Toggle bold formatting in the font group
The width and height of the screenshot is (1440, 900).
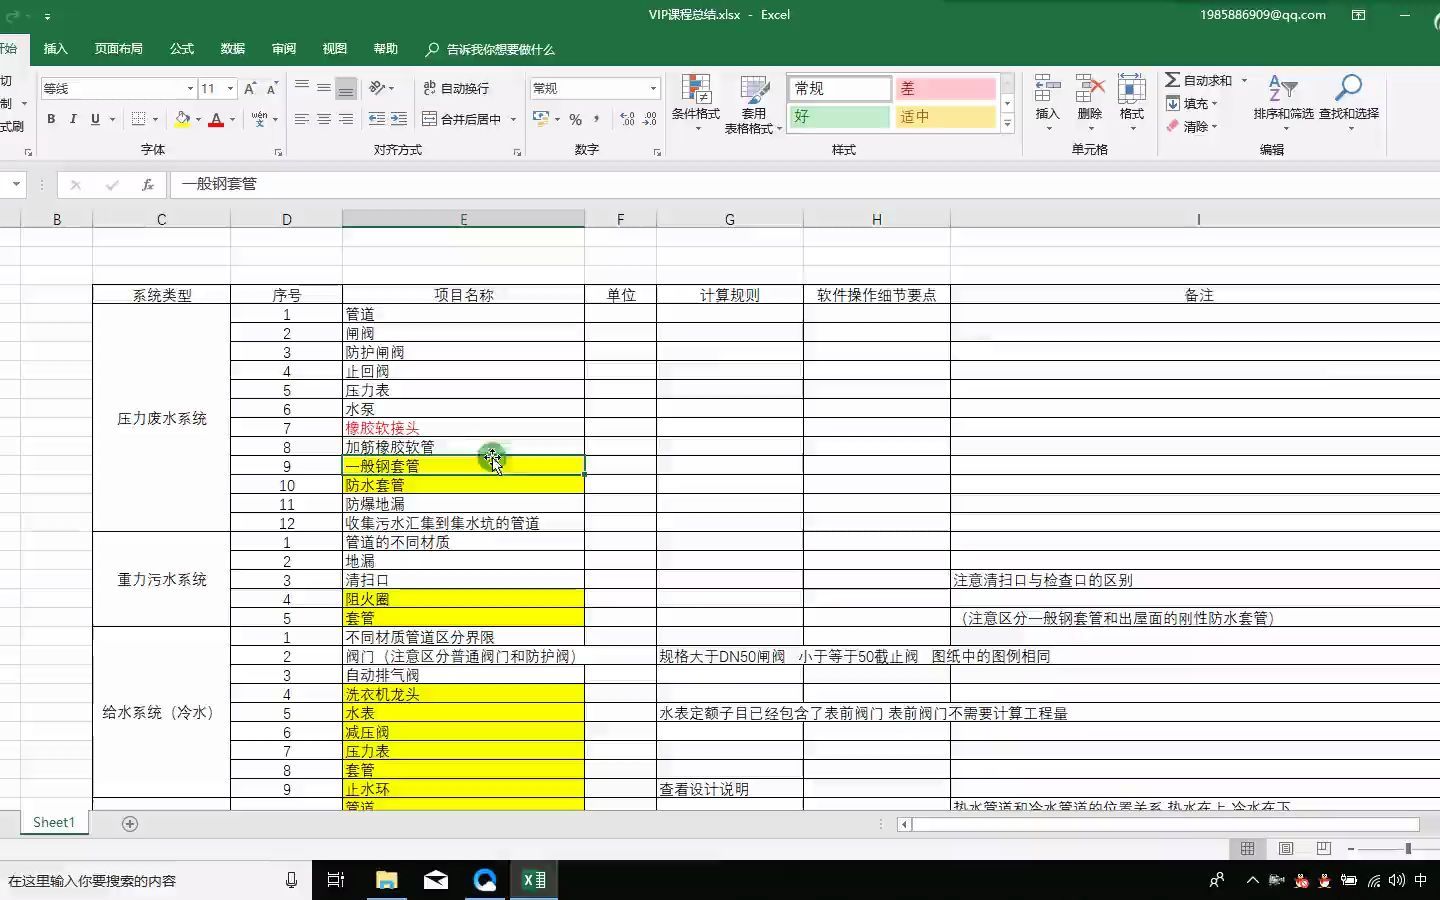pyautogui.click(x=51, y=119)
